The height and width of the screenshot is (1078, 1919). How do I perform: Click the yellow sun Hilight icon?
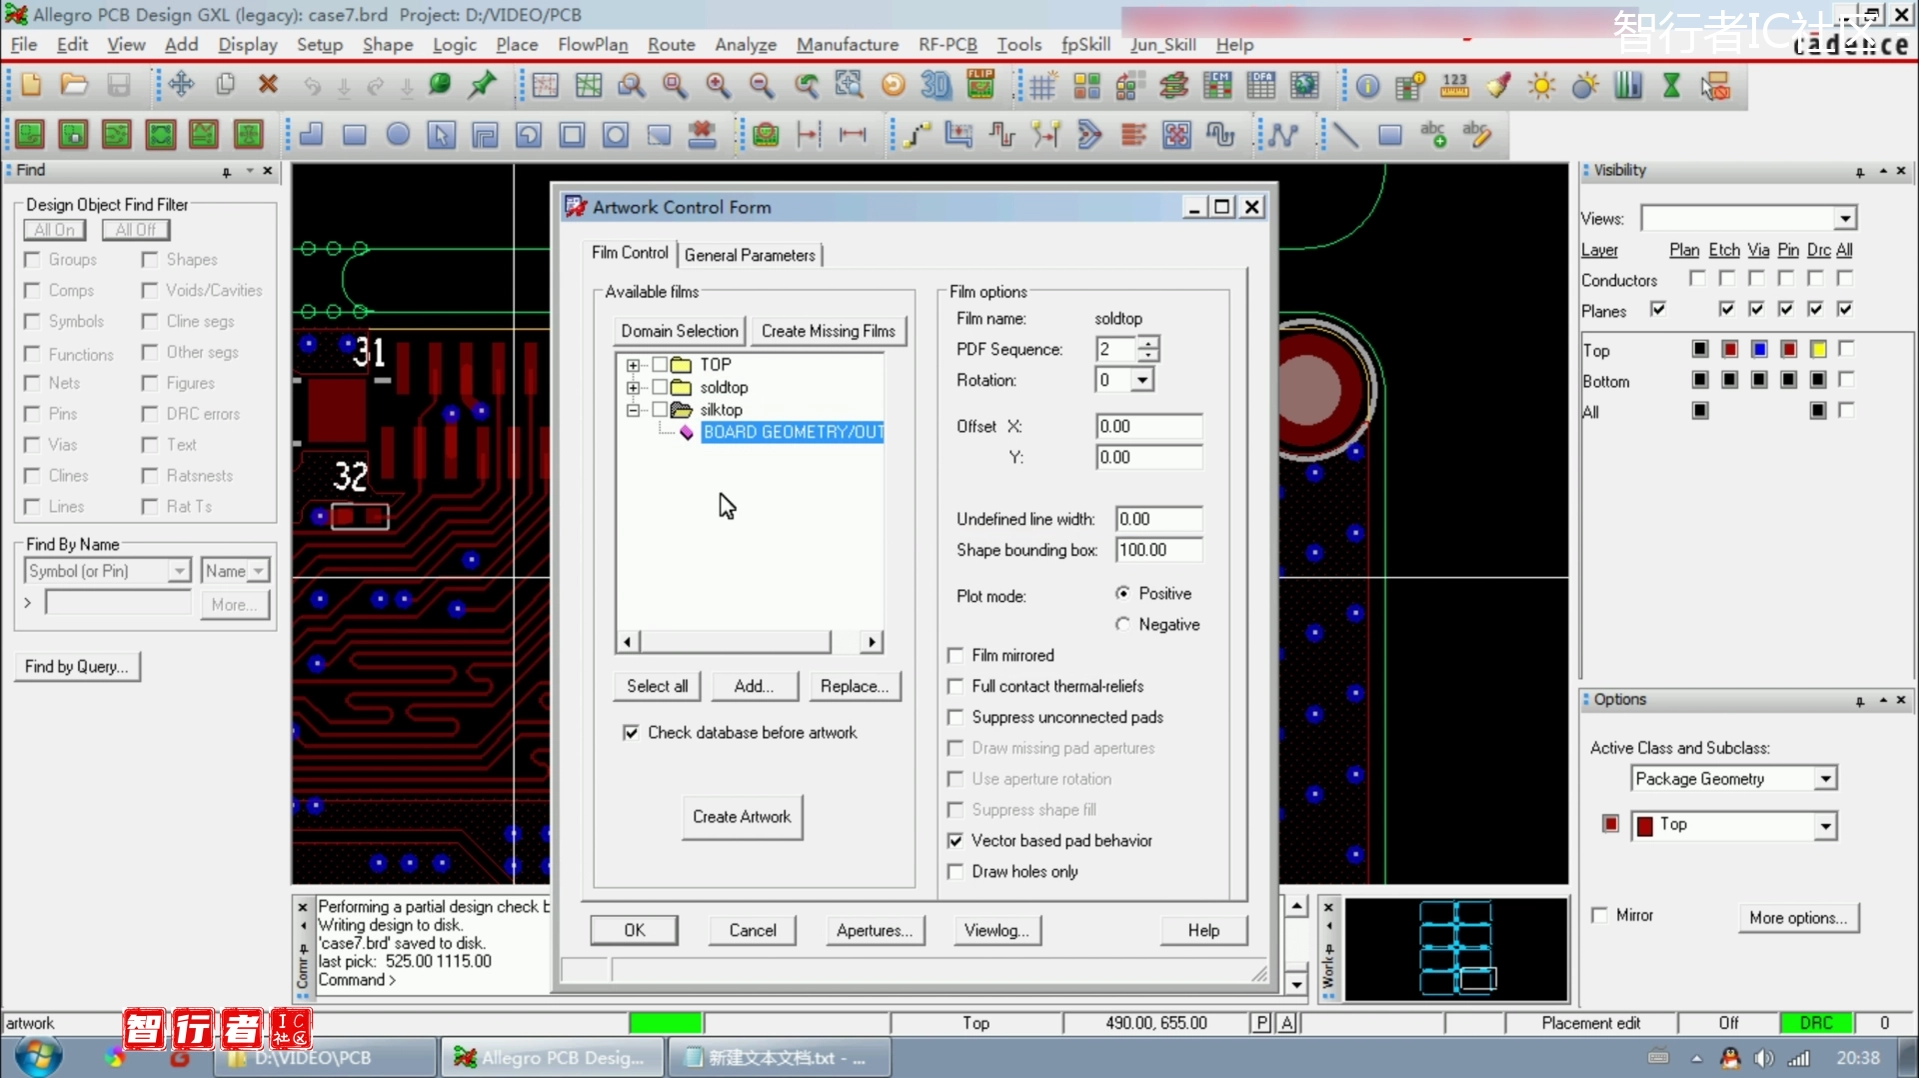[x=1542, y=86]
